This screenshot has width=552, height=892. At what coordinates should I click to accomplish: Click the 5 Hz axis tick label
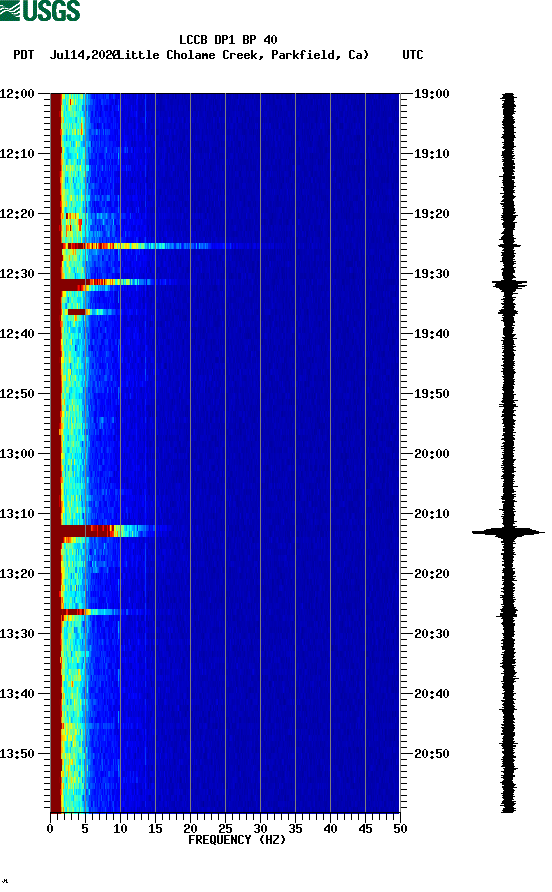(x=85, y=829)
